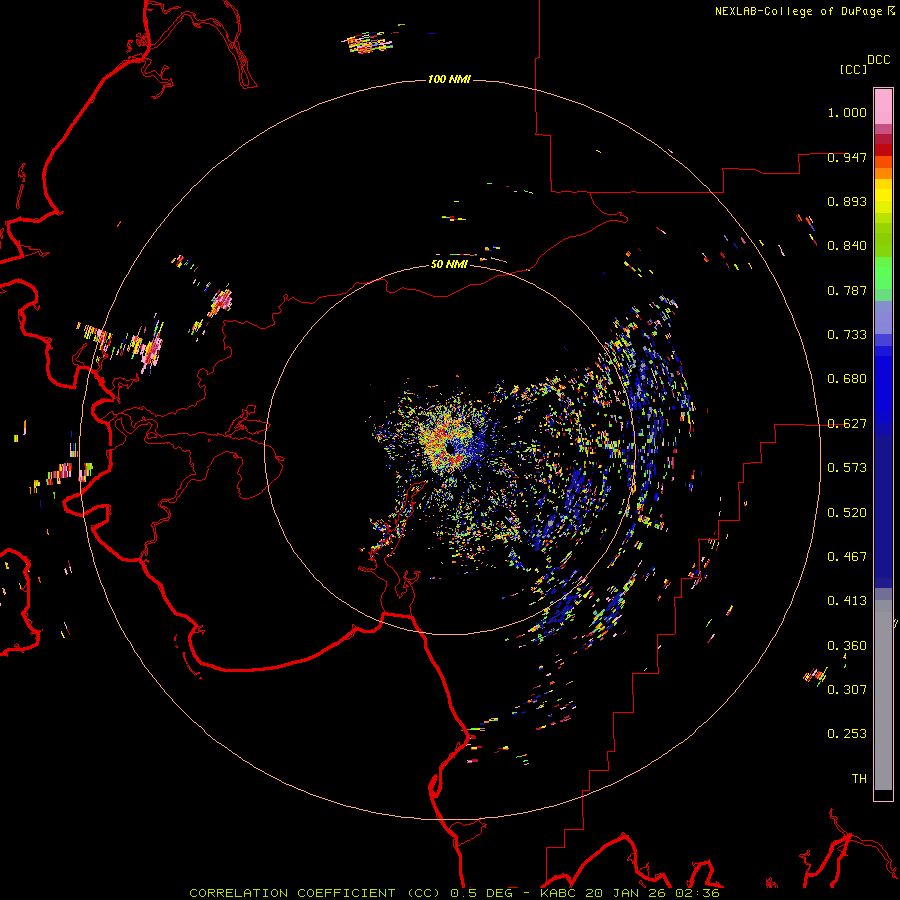Select the bright green color bar segment
The width and height of the screenshot is (900, 900).
point(883,273)
